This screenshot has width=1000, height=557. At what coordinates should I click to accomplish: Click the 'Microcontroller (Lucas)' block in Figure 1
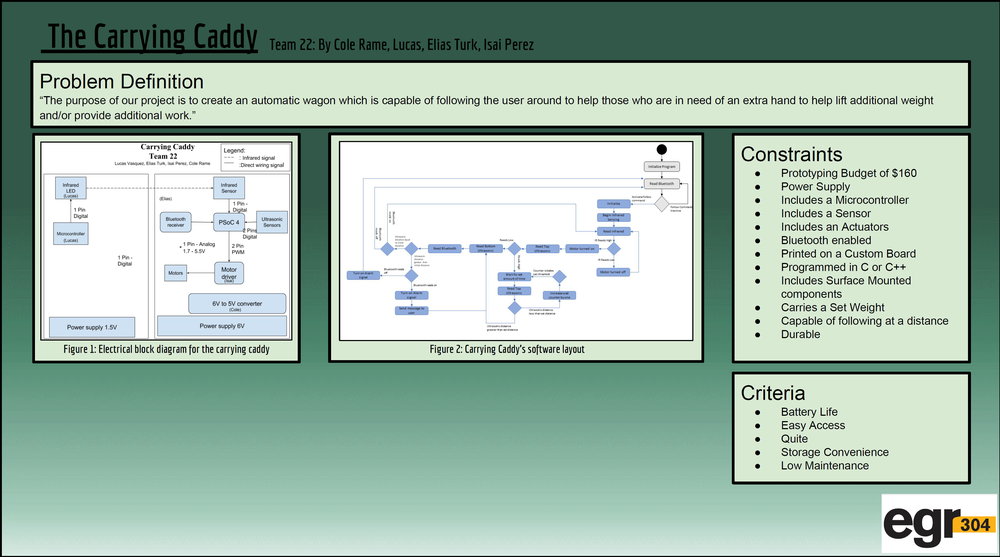[70, 234]
